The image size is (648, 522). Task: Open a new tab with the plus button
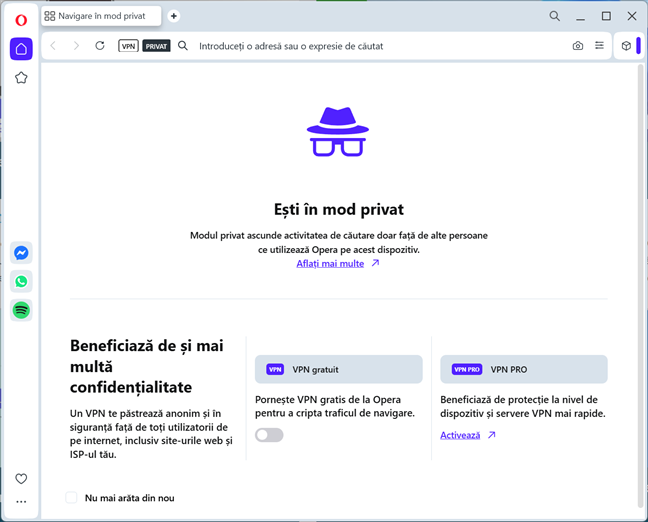tap(174, 16)
